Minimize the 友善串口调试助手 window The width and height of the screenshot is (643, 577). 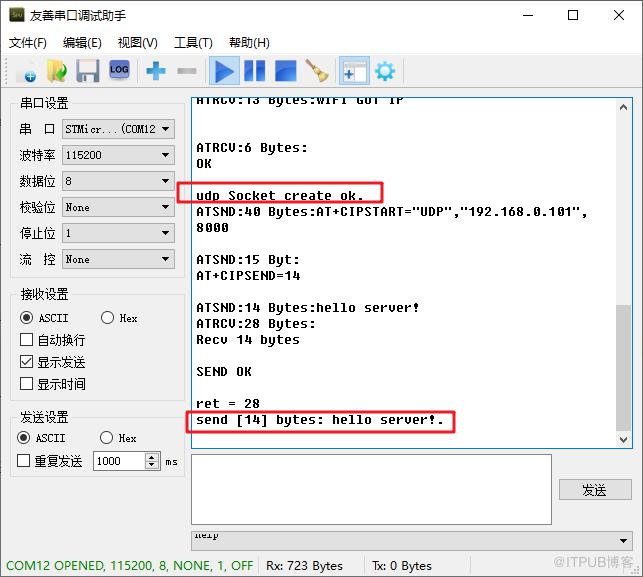[528, 16]
